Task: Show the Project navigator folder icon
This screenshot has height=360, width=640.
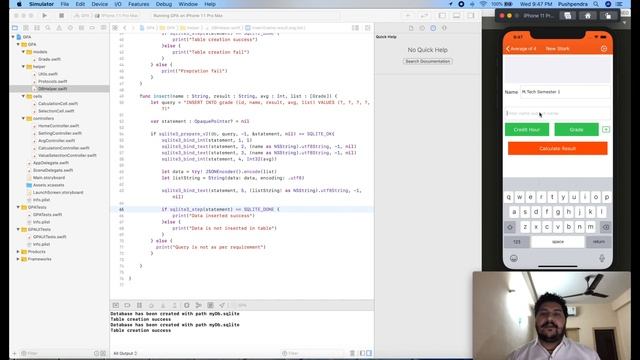Action: pyautogui.click(x=15, y=28)
